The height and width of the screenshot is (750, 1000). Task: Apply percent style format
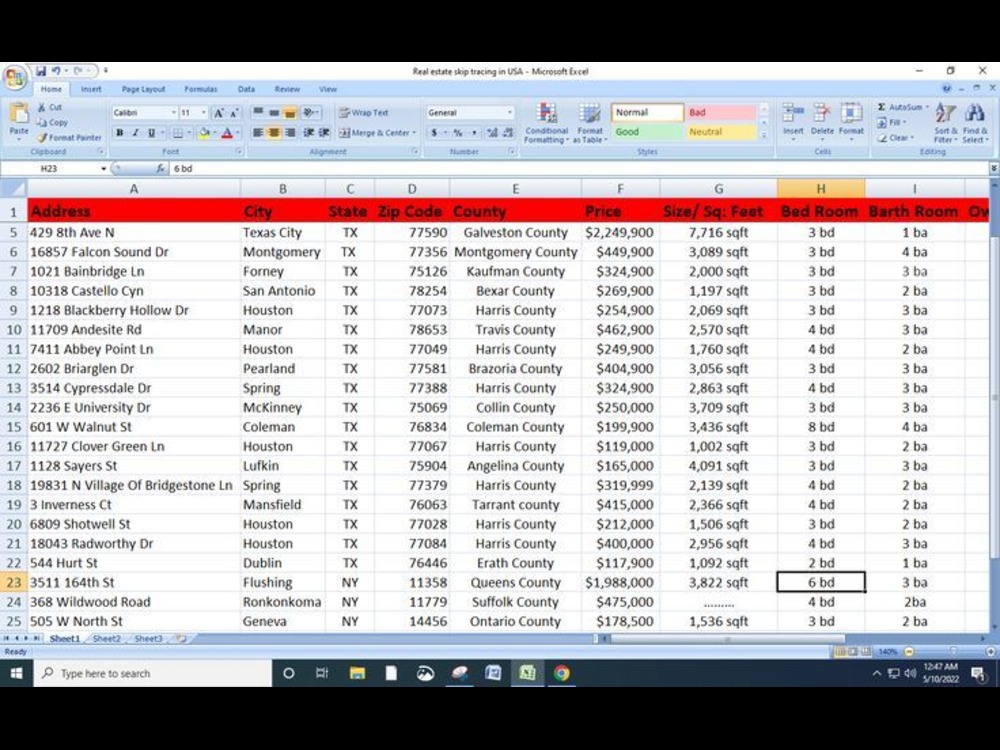[457, 133]
